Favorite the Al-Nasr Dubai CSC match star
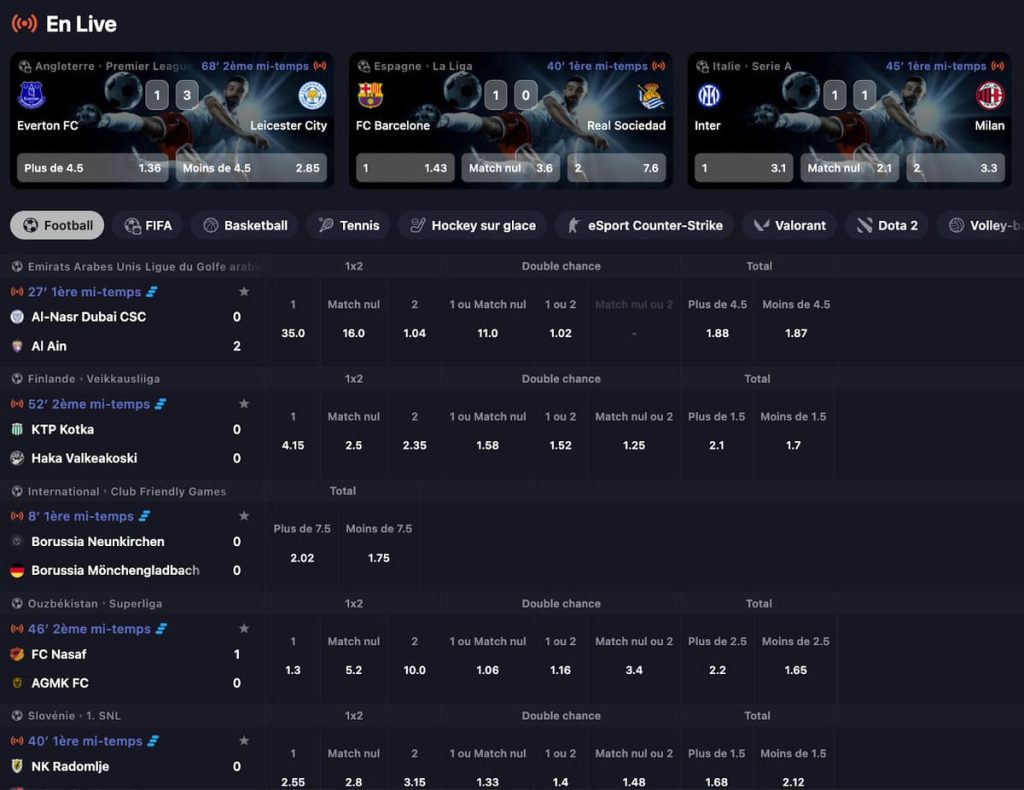 point(244,291)
